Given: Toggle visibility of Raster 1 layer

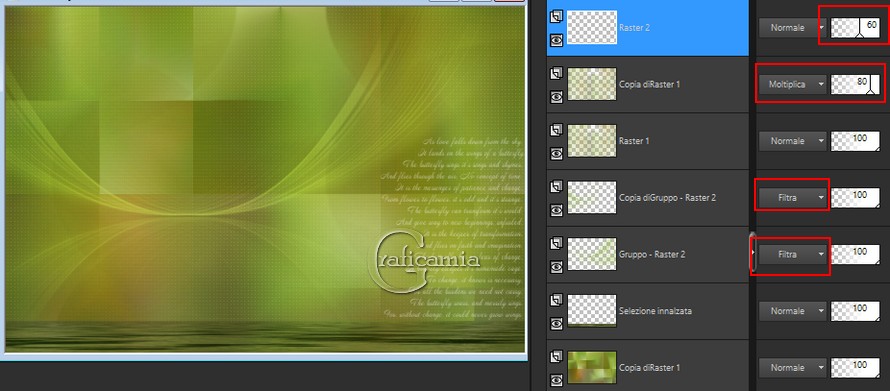Looking at the screenshot, I should point(556,153).
